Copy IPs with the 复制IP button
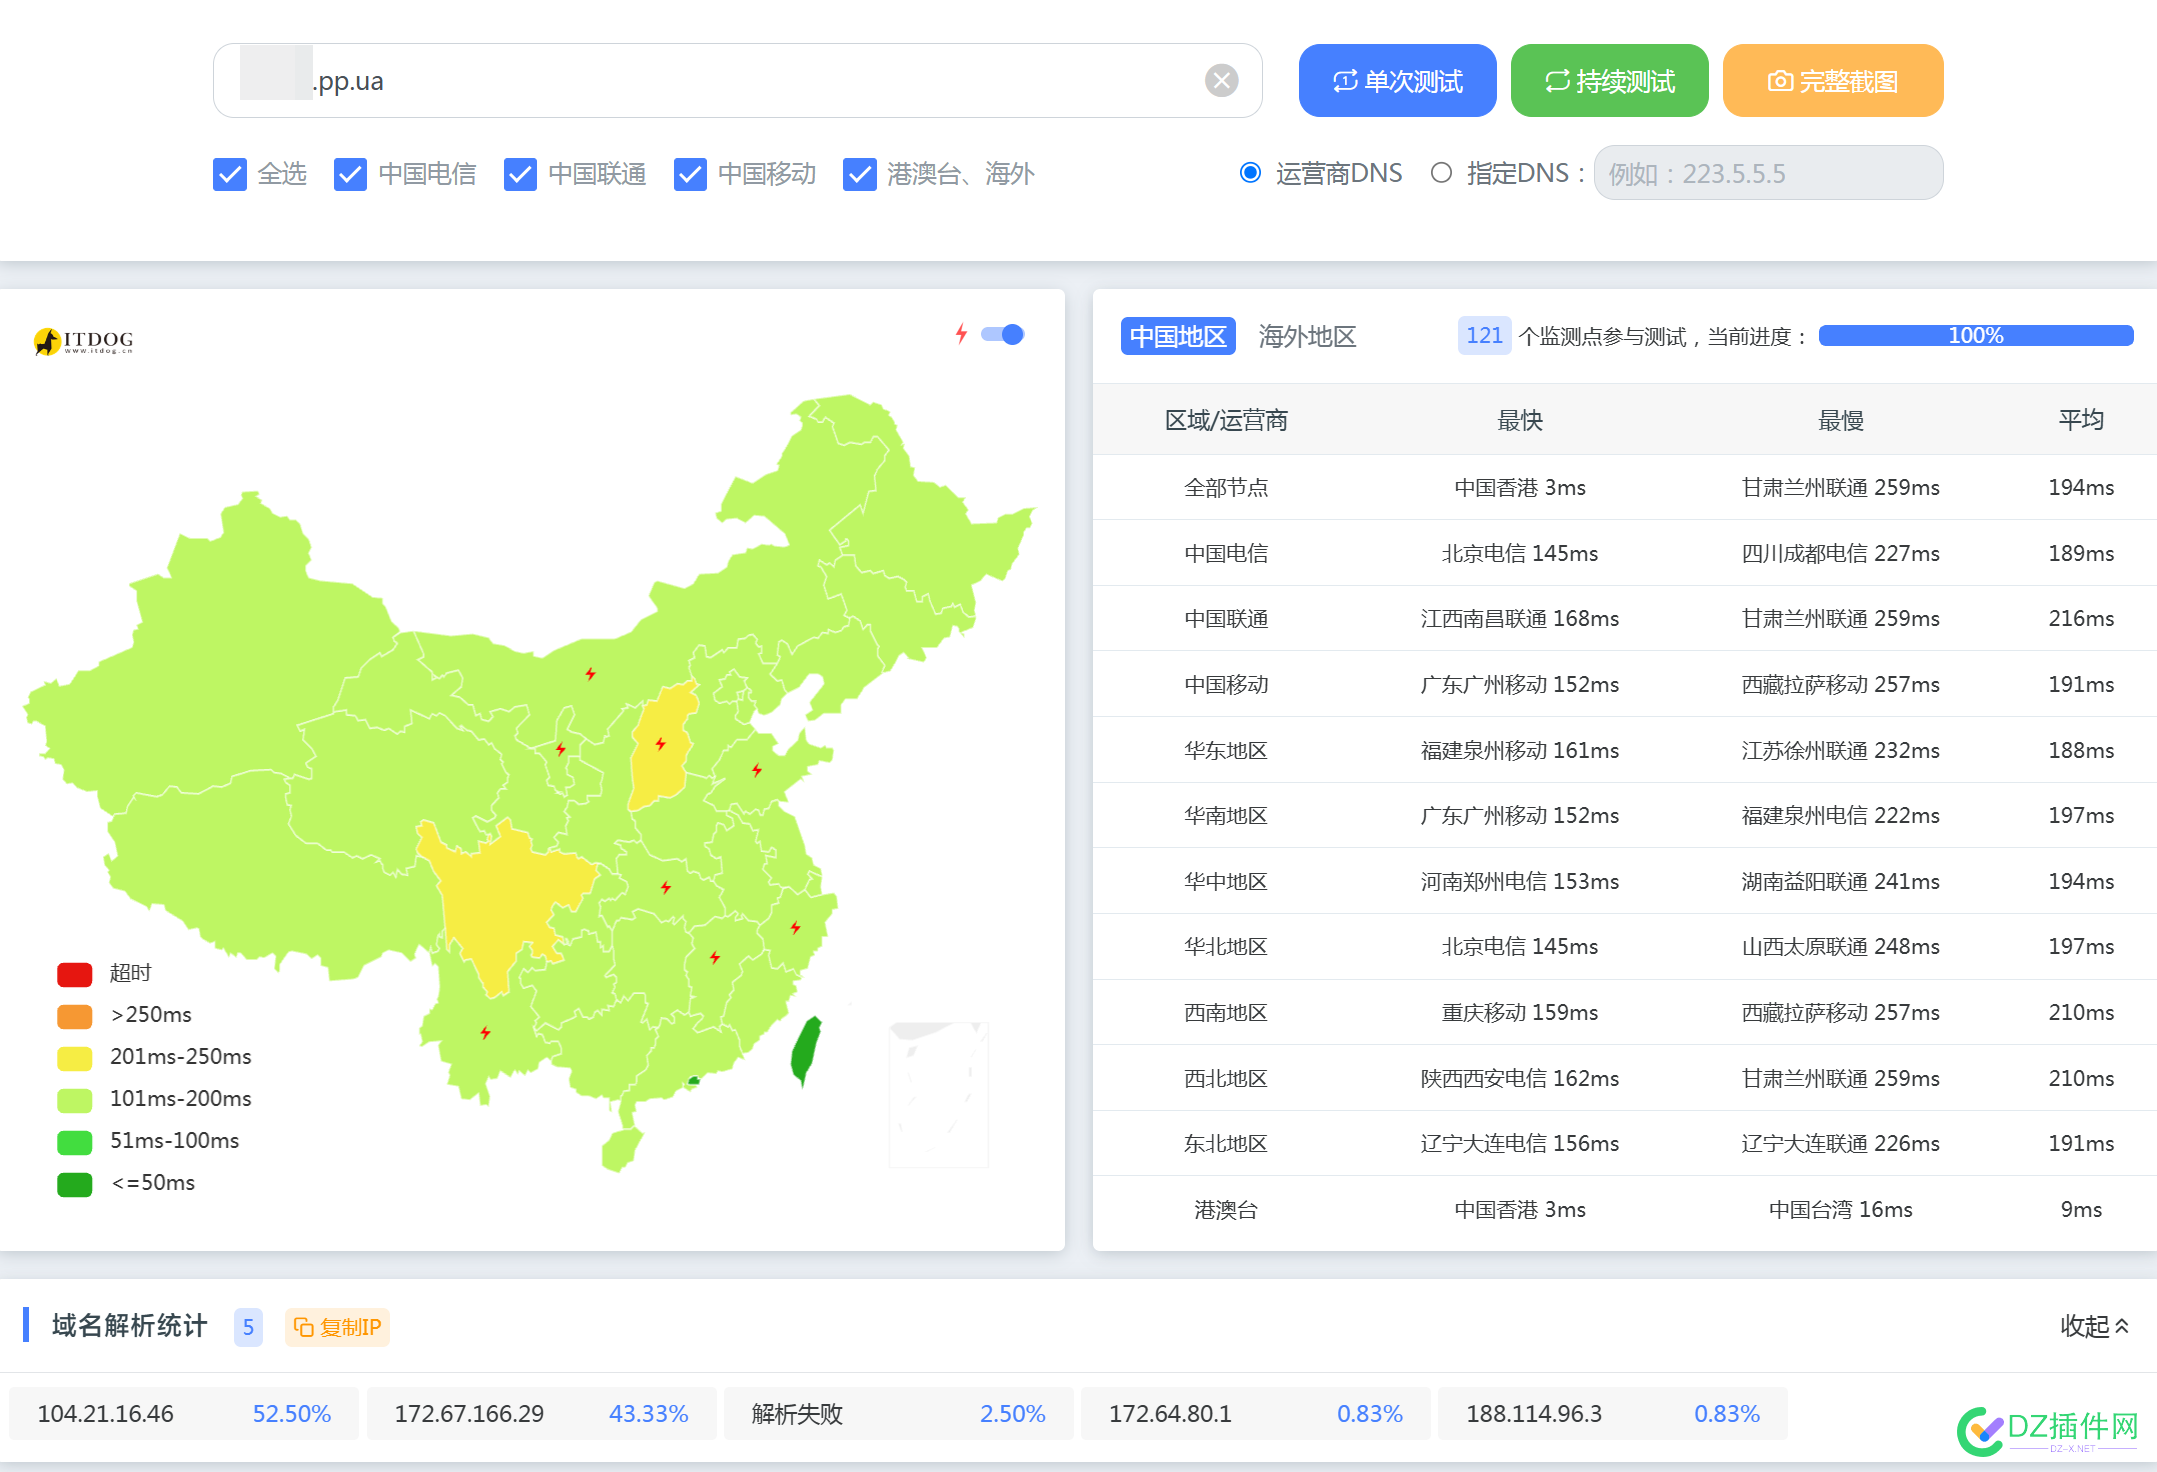This screenshot has width=2157, height=1472. (x=337, y=1327)
